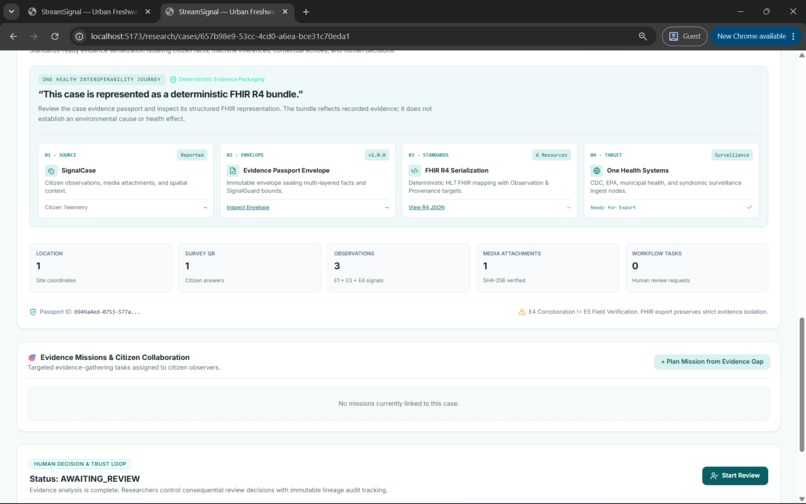Click the Media Attachments stat card
The width and height of the screenshot is (806, 504).
[x=548, y=267]
